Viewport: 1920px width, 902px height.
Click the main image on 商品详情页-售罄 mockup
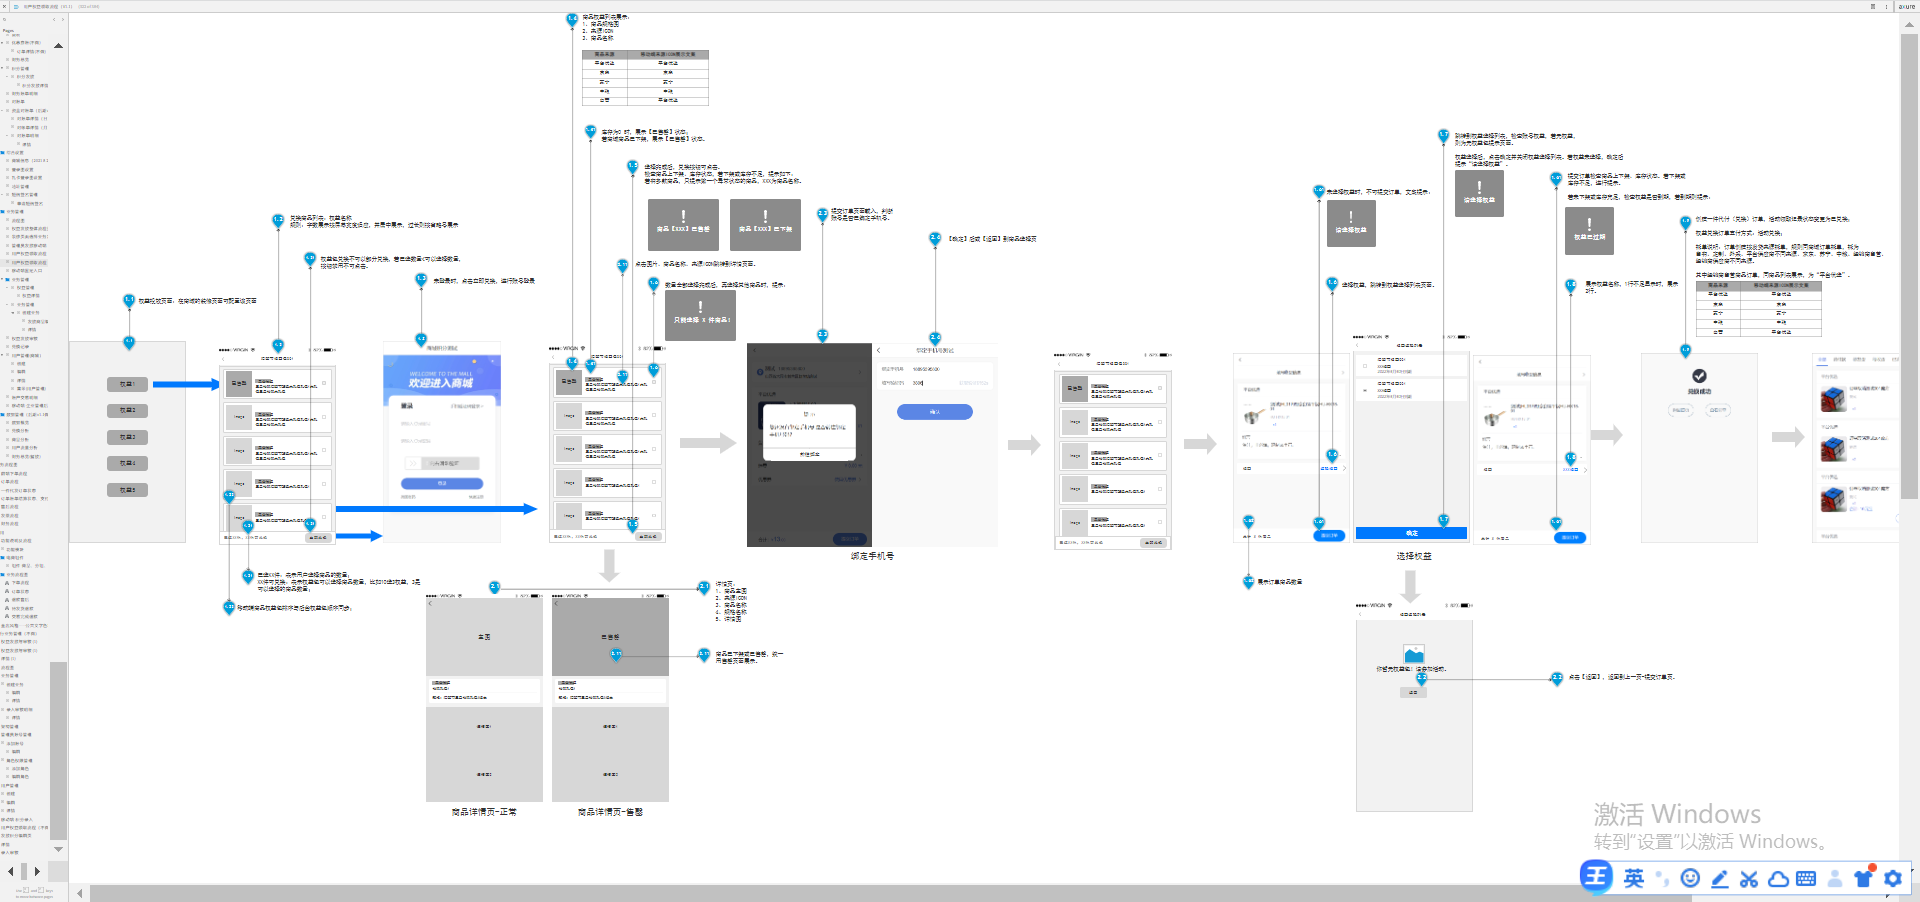(610, 637)
